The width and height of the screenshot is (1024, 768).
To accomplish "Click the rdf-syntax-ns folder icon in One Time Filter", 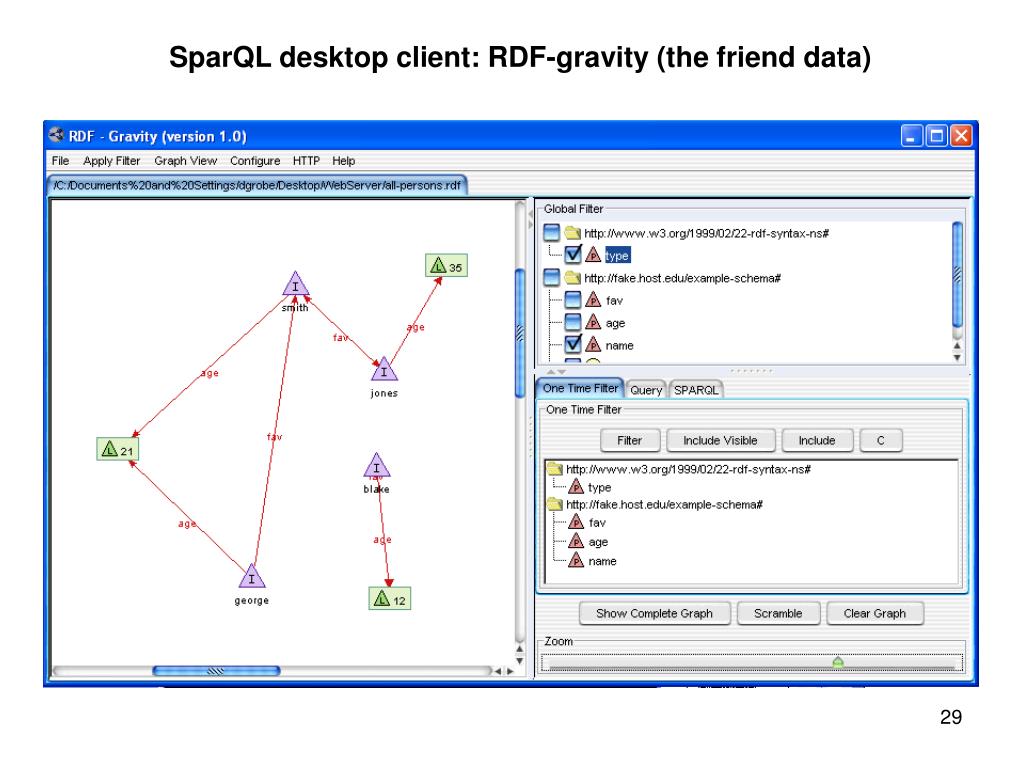I will (x=555, y=468).
